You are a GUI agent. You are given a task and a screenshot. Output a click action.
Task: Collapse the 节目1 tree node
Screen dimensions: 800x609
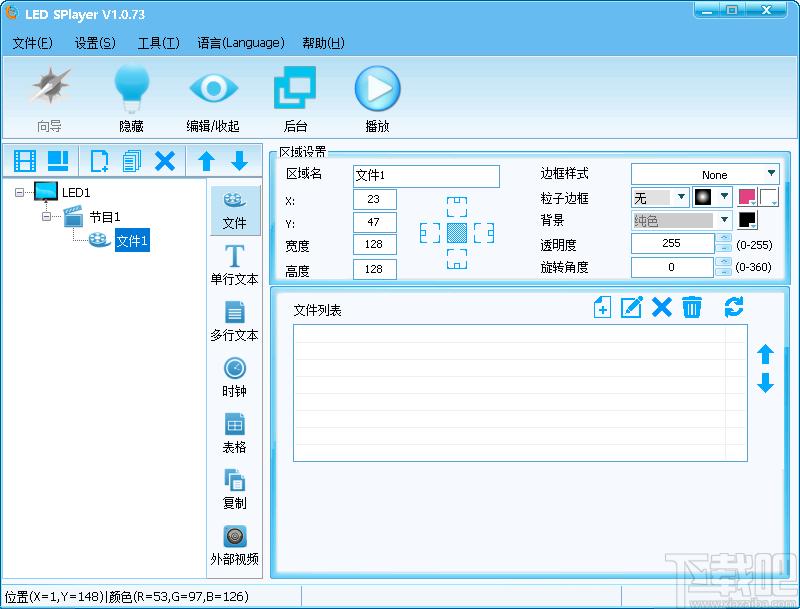[46, 217]
